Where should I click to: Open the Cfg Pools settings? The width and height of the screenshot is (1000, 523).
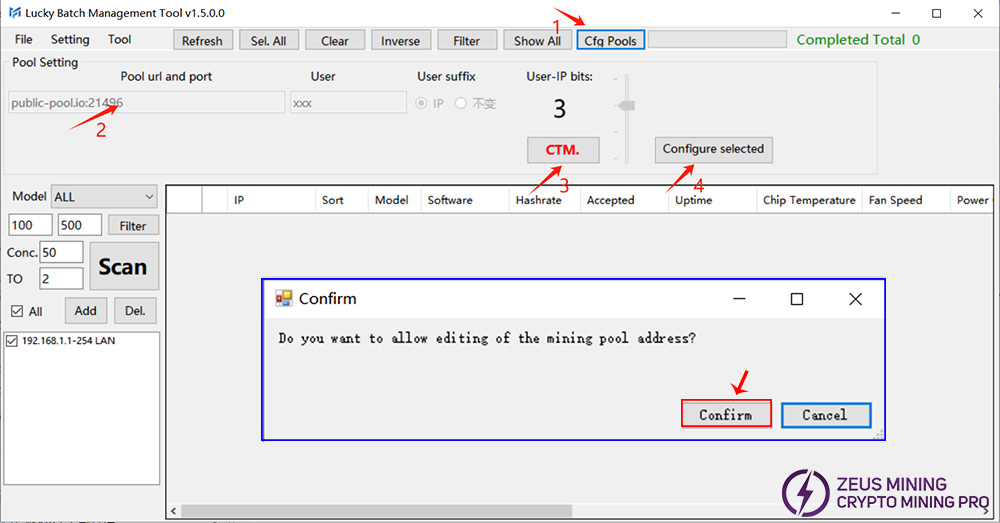pyautogui.click(x=610, y=41)
